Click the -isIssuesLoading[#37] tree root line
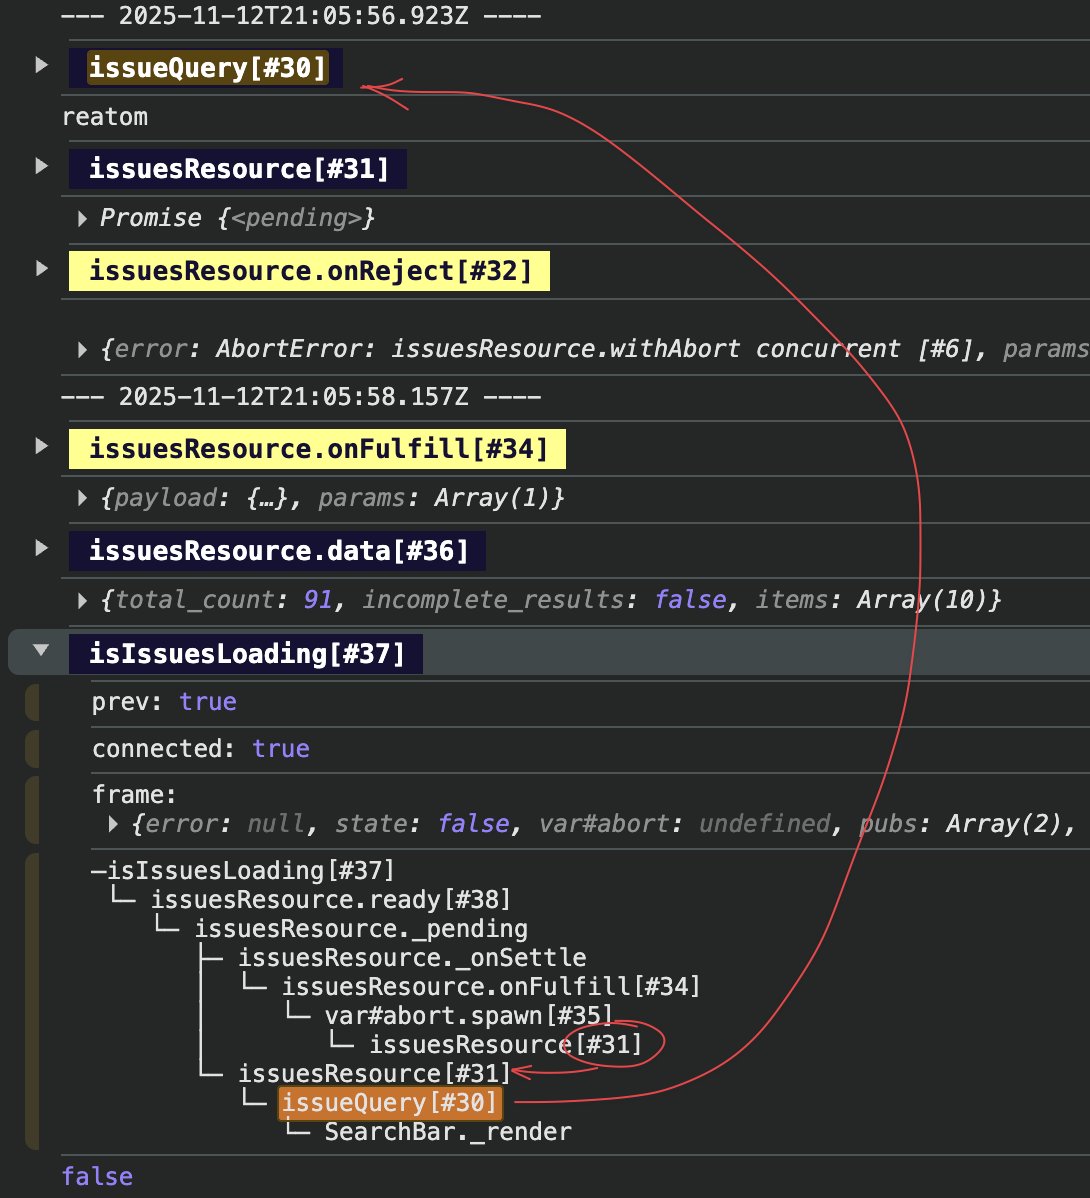 tap(243, 870)
